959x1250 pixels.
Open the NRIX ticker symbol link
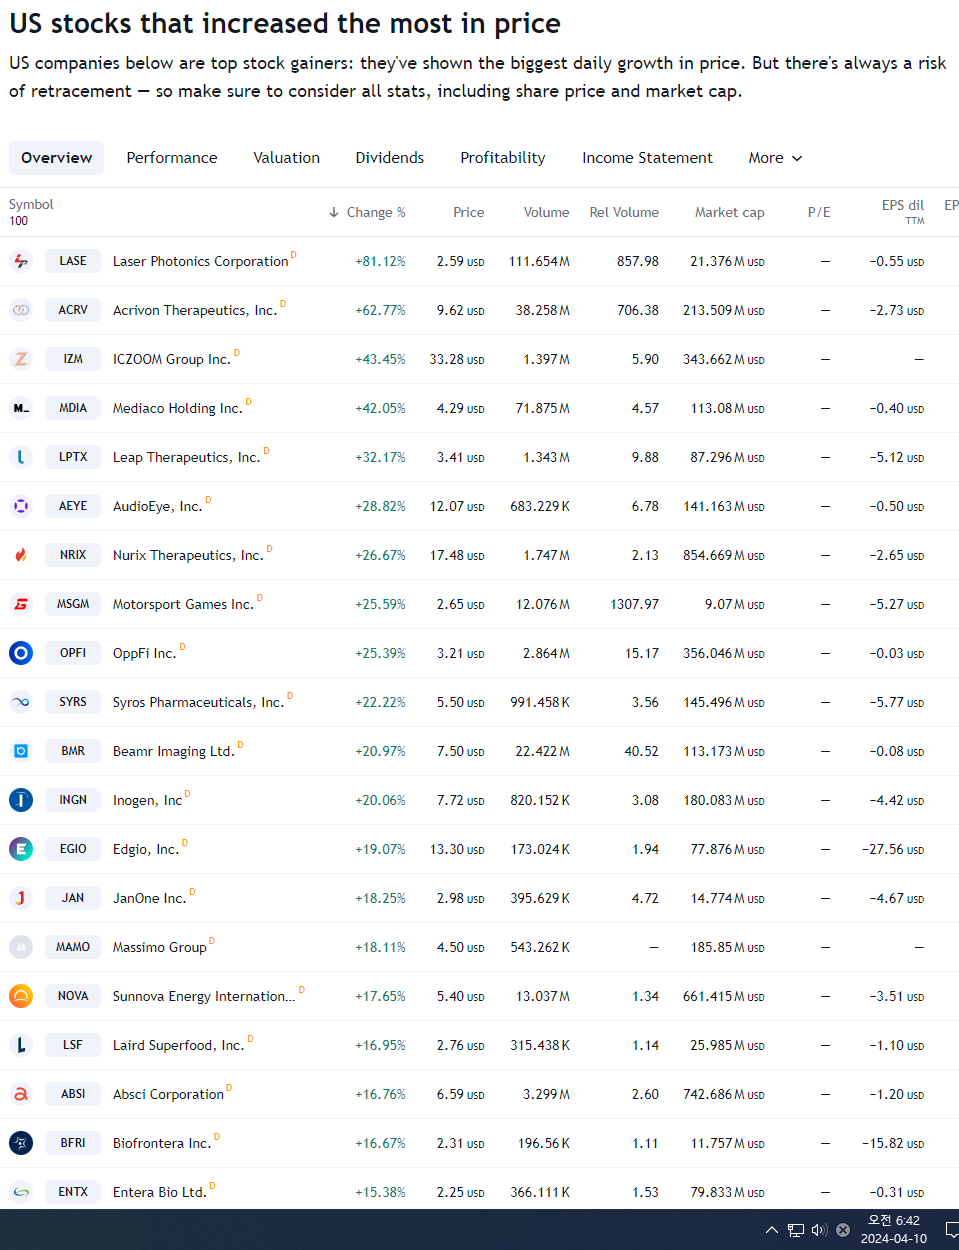point(73,555)
